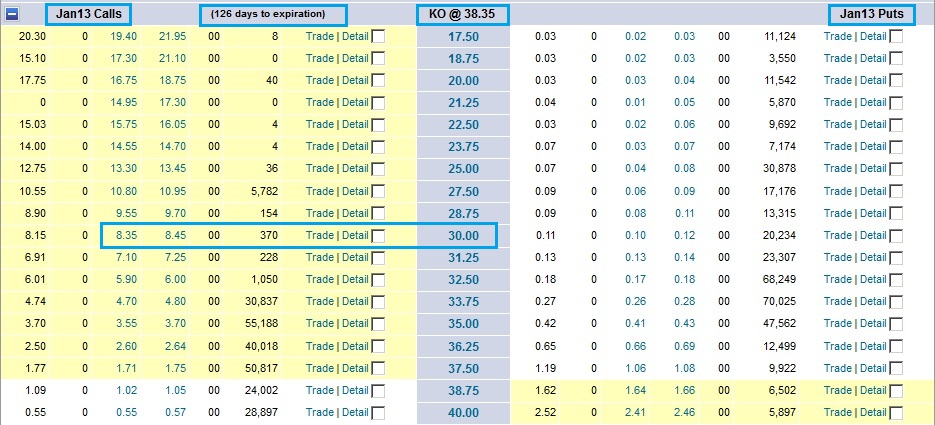This screenshot has height=425, width=935.
Task: Enable the call checkbox for strike 40.00
Action: 378,412
